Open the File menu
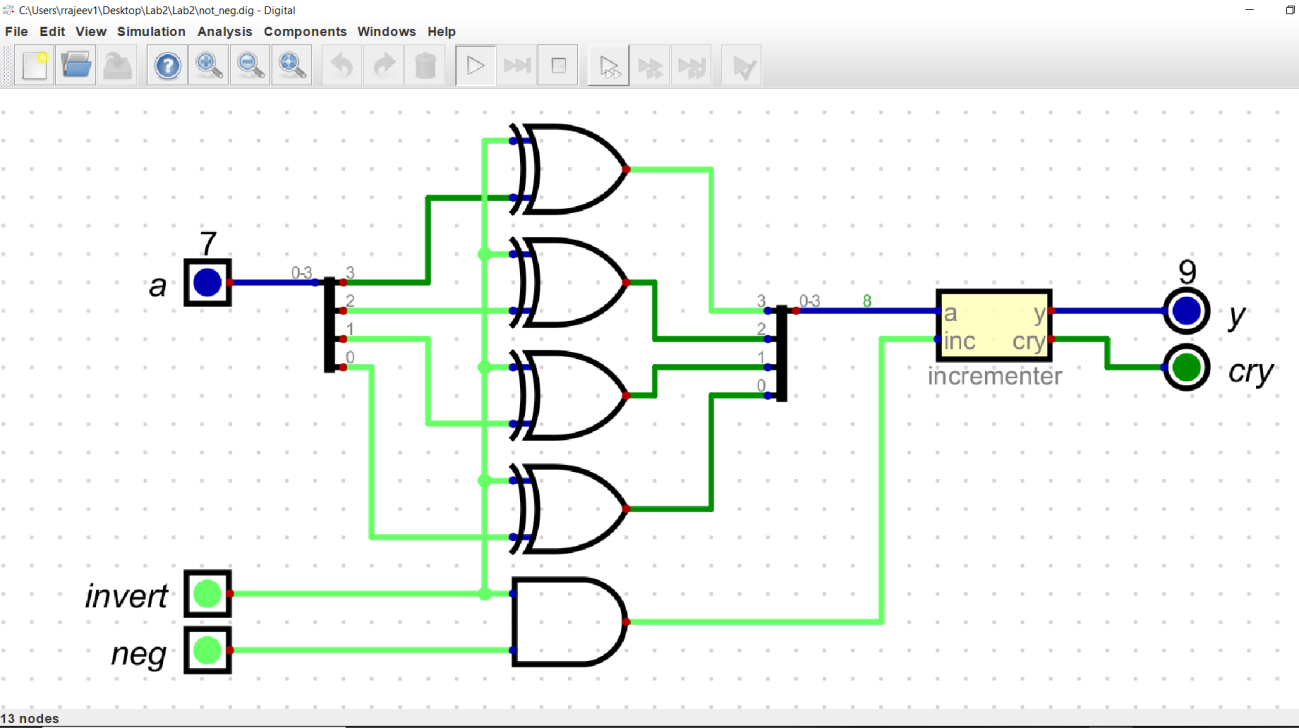 click(x=17, y=31)
